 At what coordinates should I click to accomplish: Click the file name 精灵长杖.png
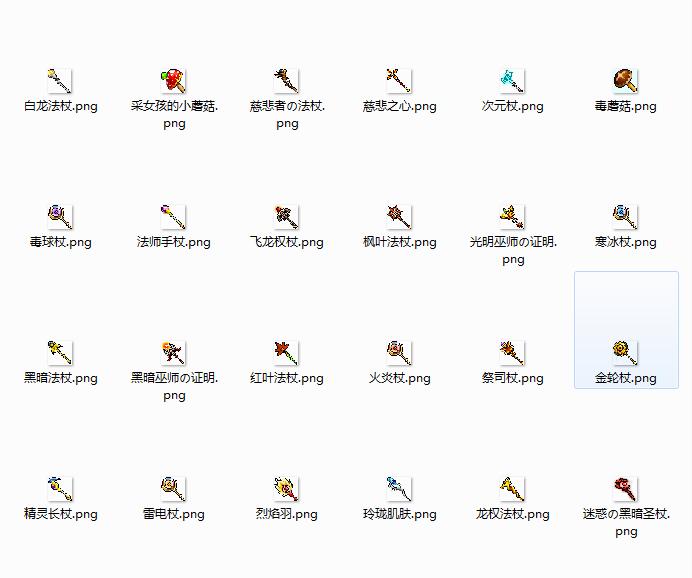(x=60, y=514)
